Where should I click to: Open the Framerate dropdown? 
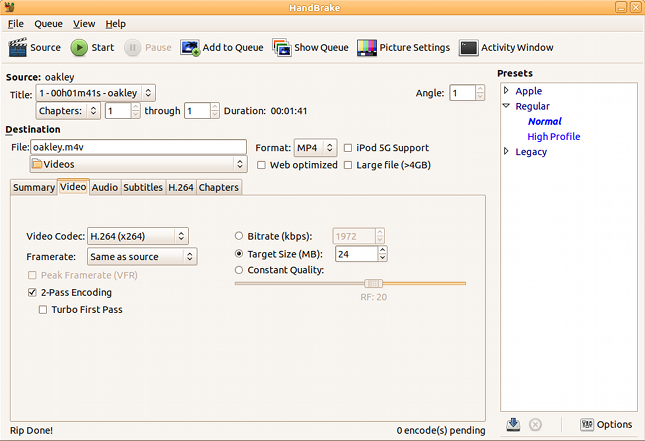click(x=142, y=257)
